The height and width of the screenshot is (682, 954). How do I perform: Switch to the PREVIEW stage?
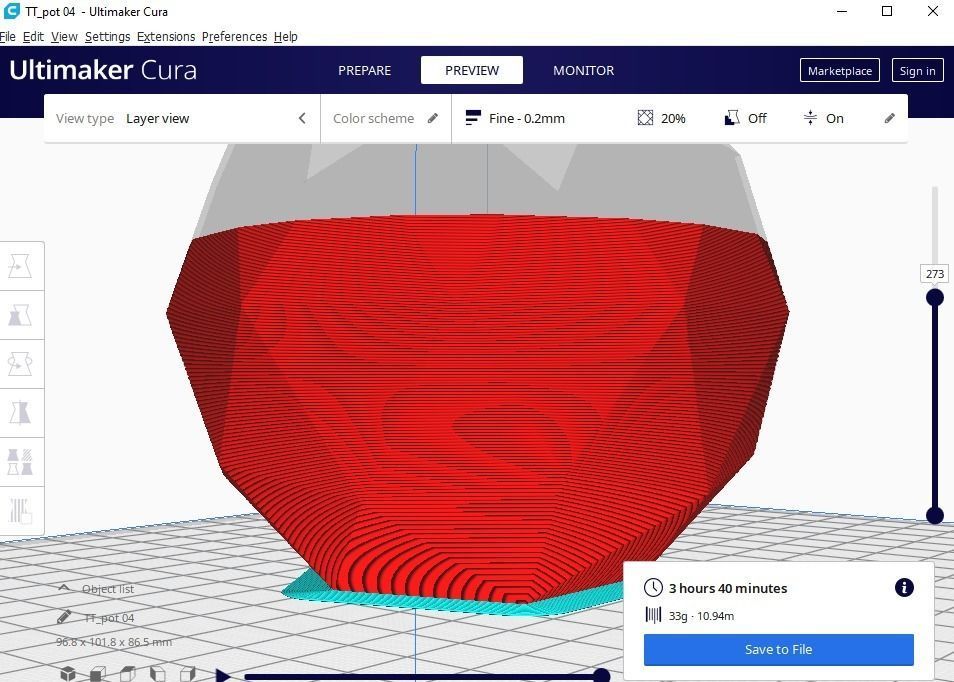click(472, 70)
